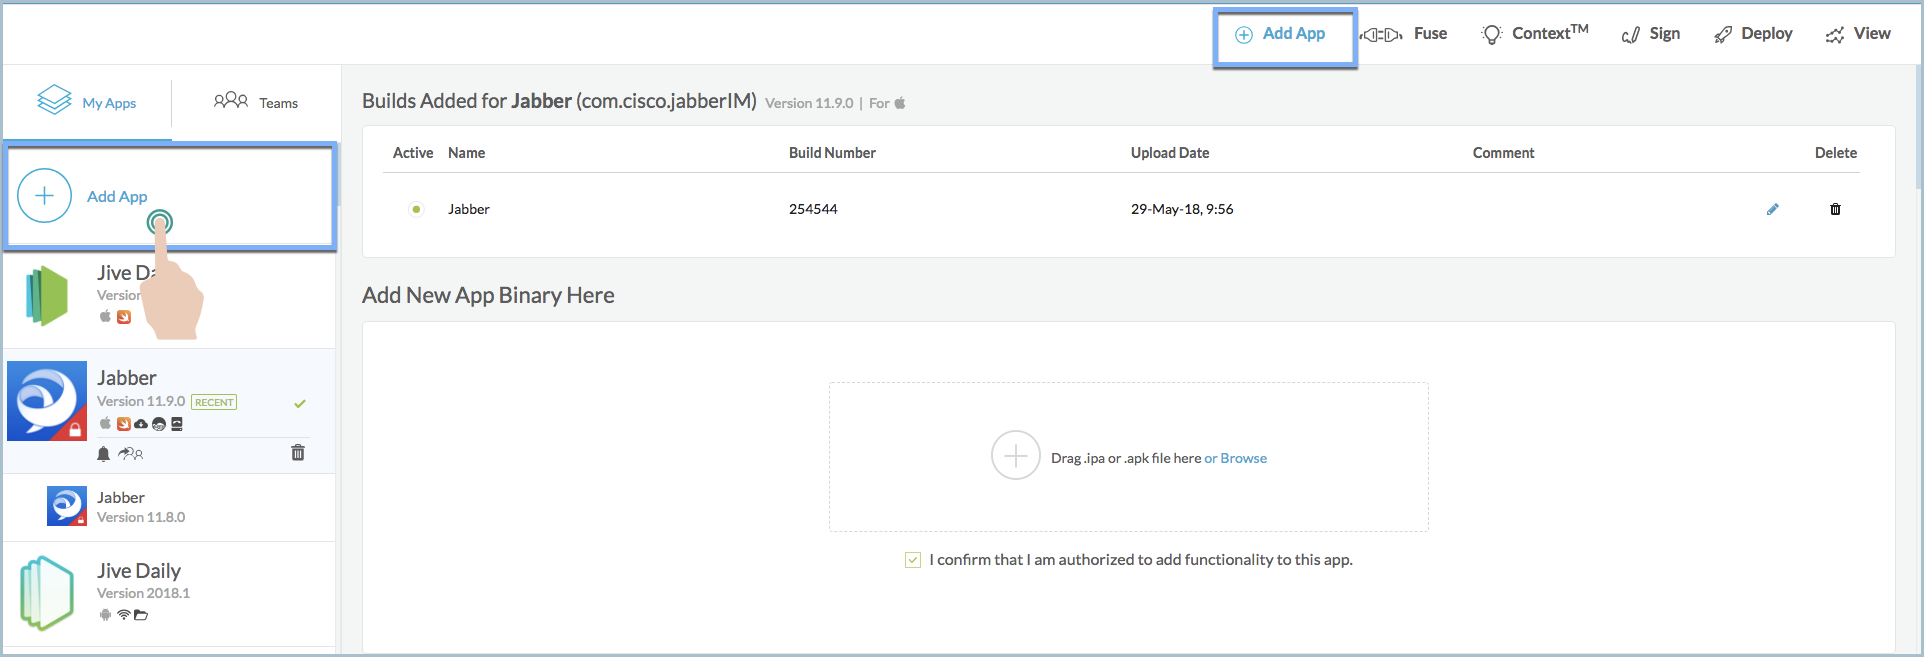The height and width of the screenshot is (657, 1924).
Task: Click the Wi-Fi icon under Jive Daily 2018.1
Action: click(123, 615)
